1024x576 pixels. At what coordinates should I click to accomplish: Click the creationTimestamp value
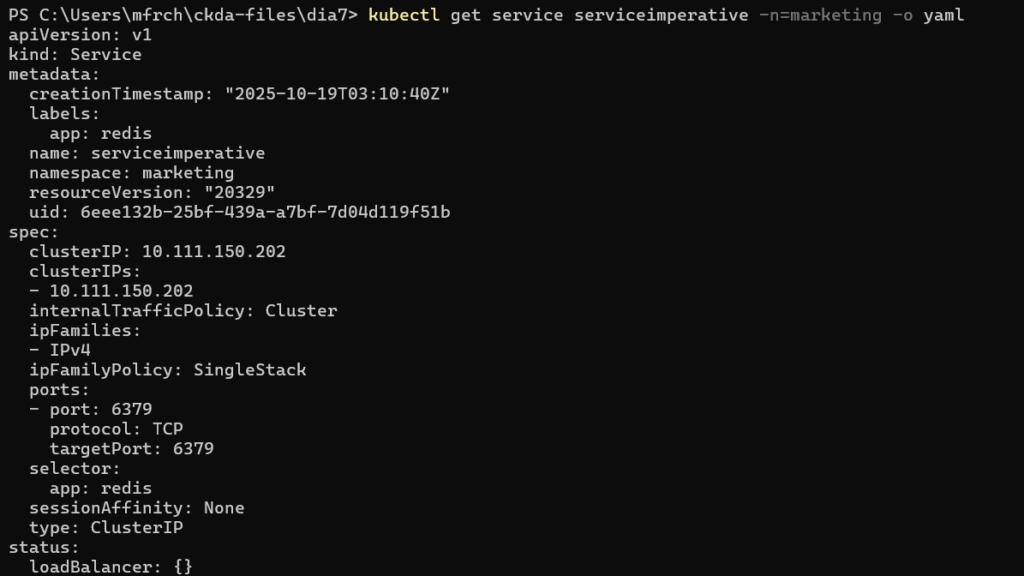pos(337,94)
